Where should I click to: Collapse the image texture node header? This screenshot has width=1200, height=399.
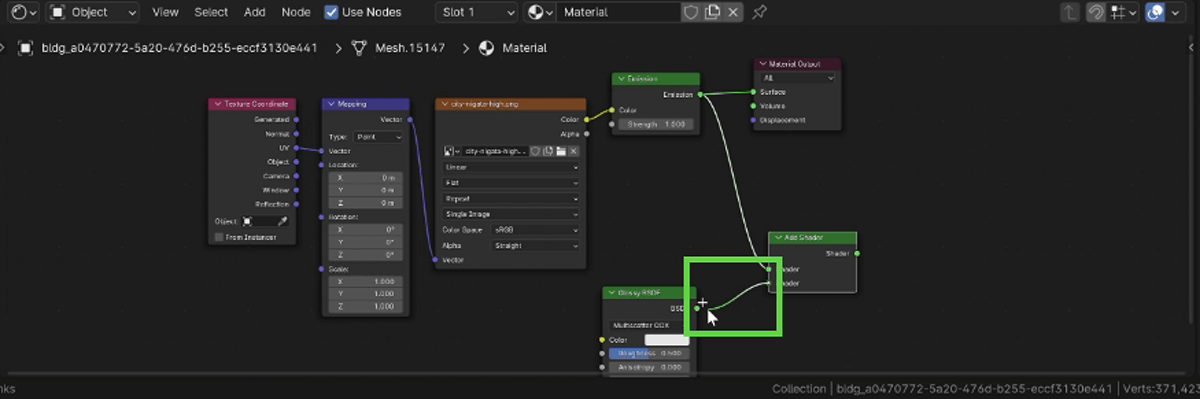coord(445,104)
